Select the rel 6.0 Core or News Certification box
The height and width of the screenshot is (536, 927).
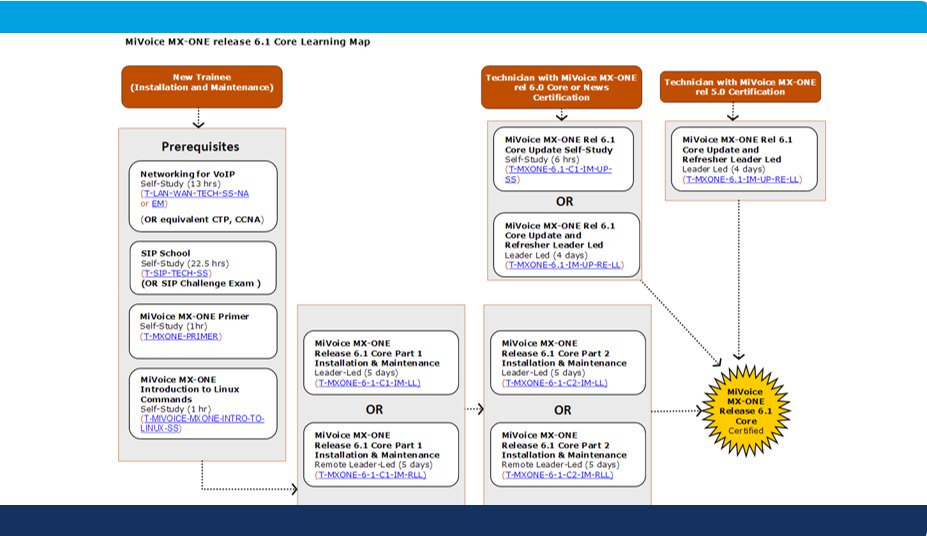coord(561,87)
